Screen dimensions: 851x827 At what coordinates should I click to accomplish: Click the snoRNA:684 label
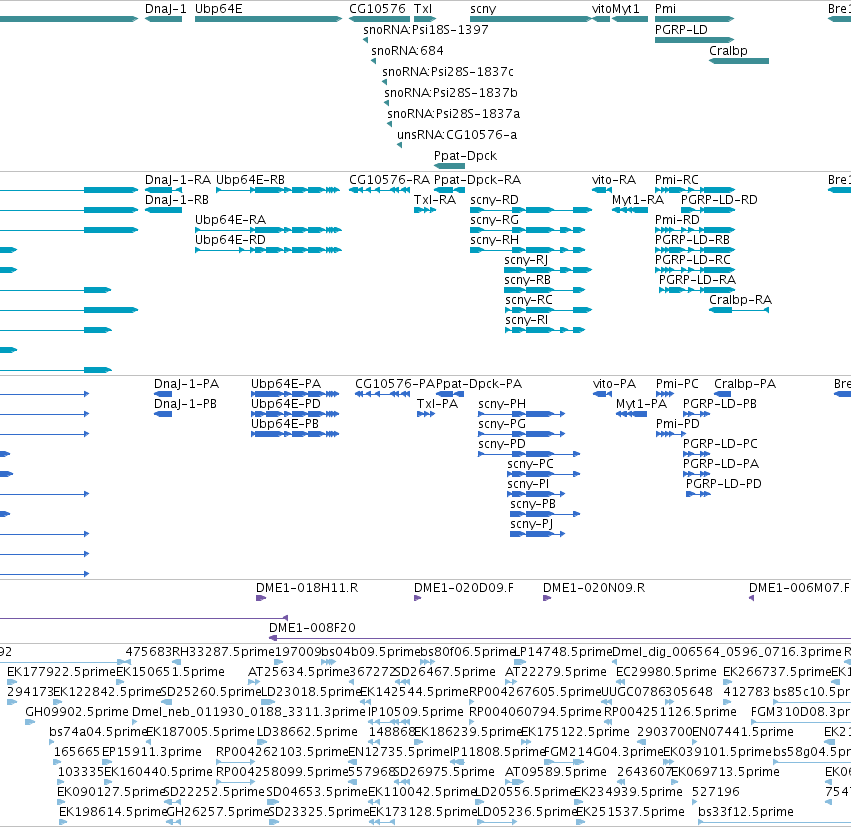[407, 50]
